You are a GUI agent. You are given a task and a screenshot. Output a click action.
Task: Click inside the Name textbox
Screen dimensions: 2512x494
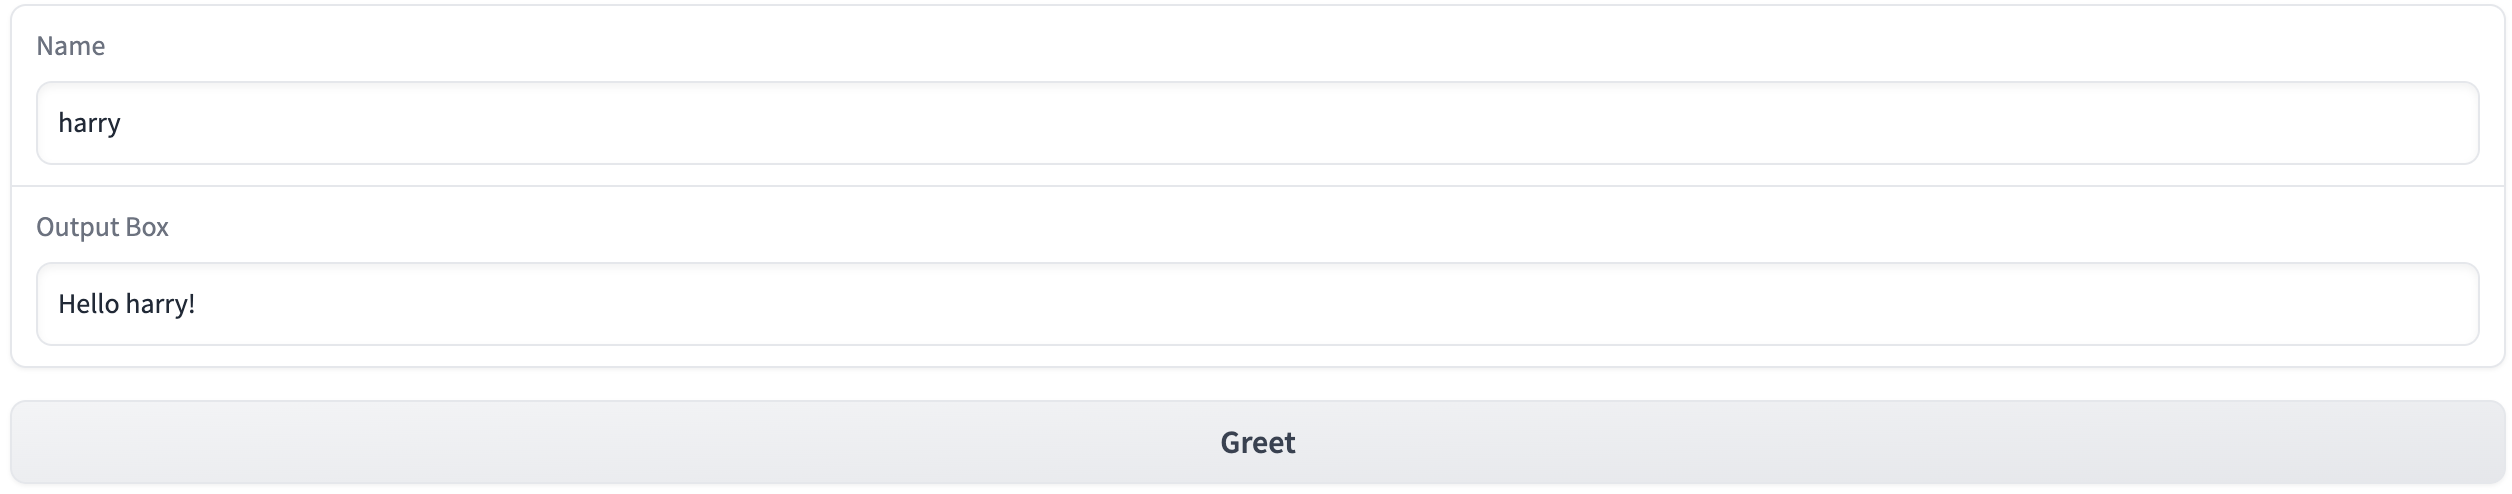tap(1256, 123)
